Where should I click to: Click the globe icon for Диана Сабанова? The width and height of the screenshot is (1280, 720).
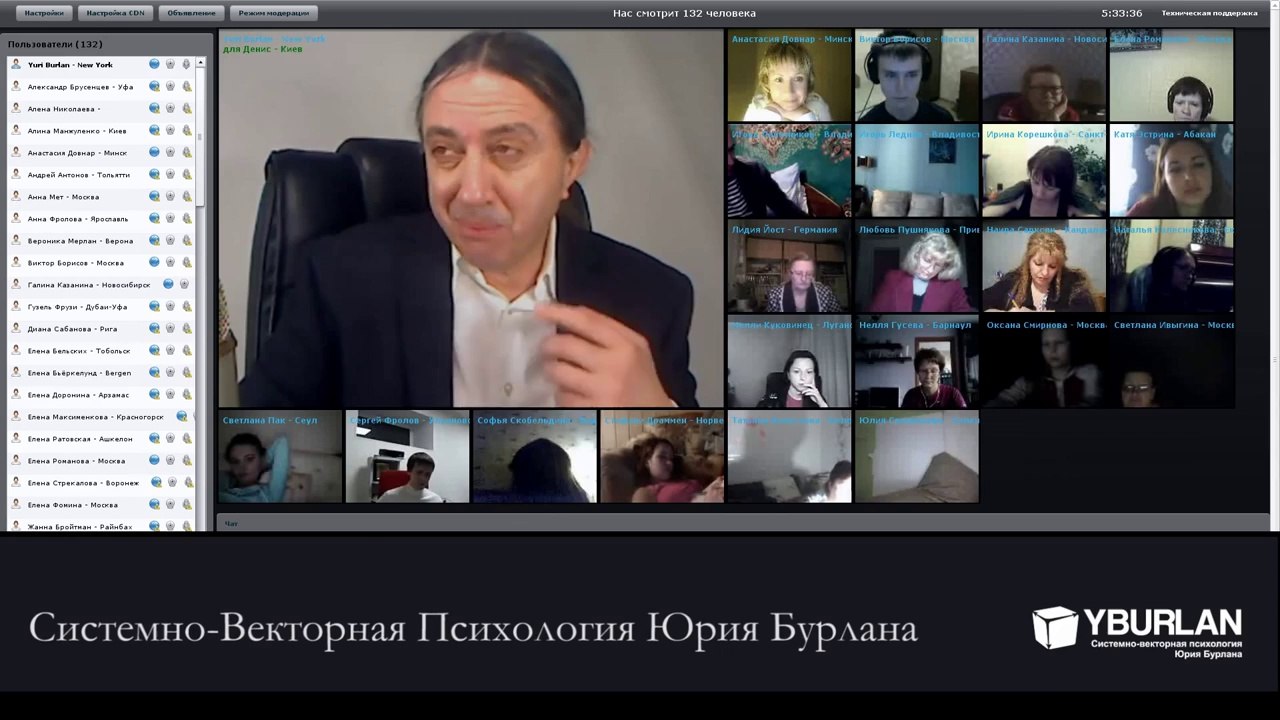[154, 328]
